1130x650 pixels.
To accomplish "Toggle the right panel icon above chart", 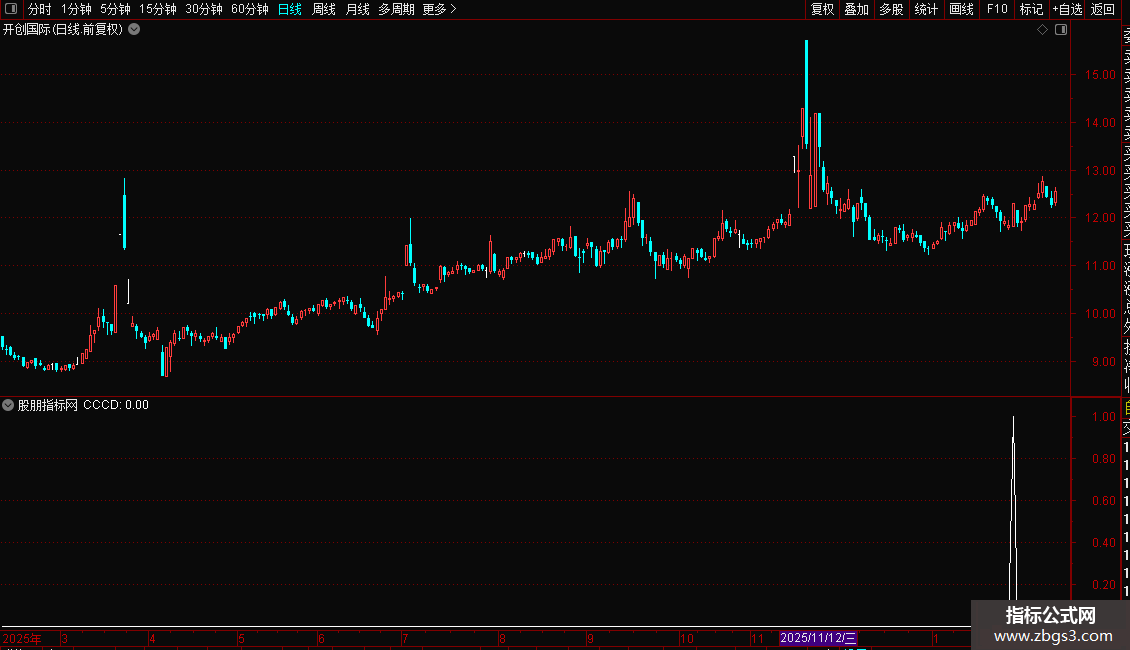I will click(x=1061, y=30).
